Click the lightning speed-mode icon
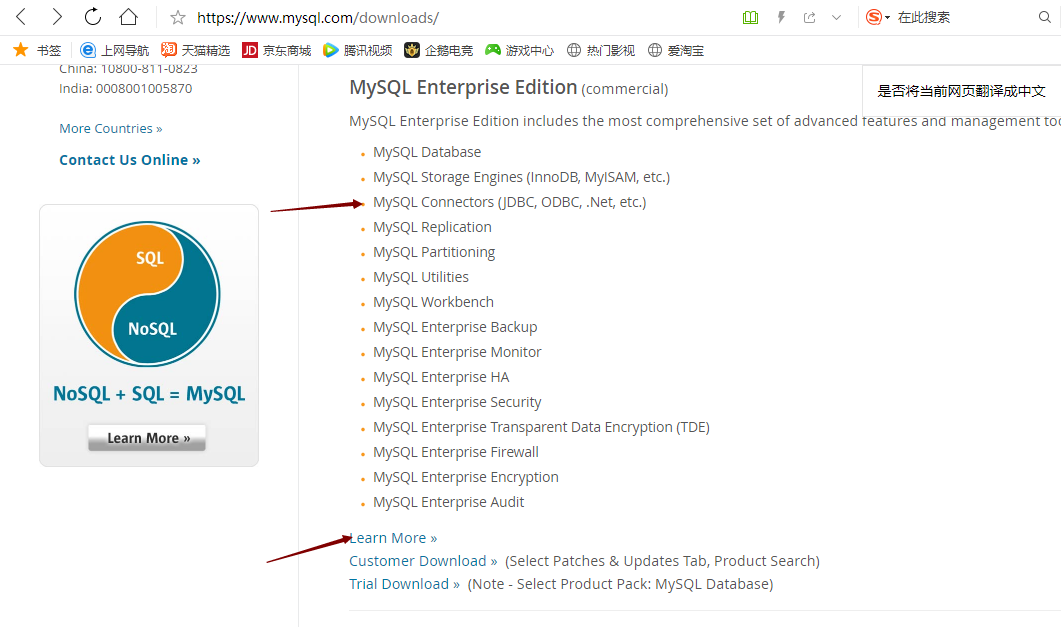The image size is (1061, 627). tap(781, 18)
